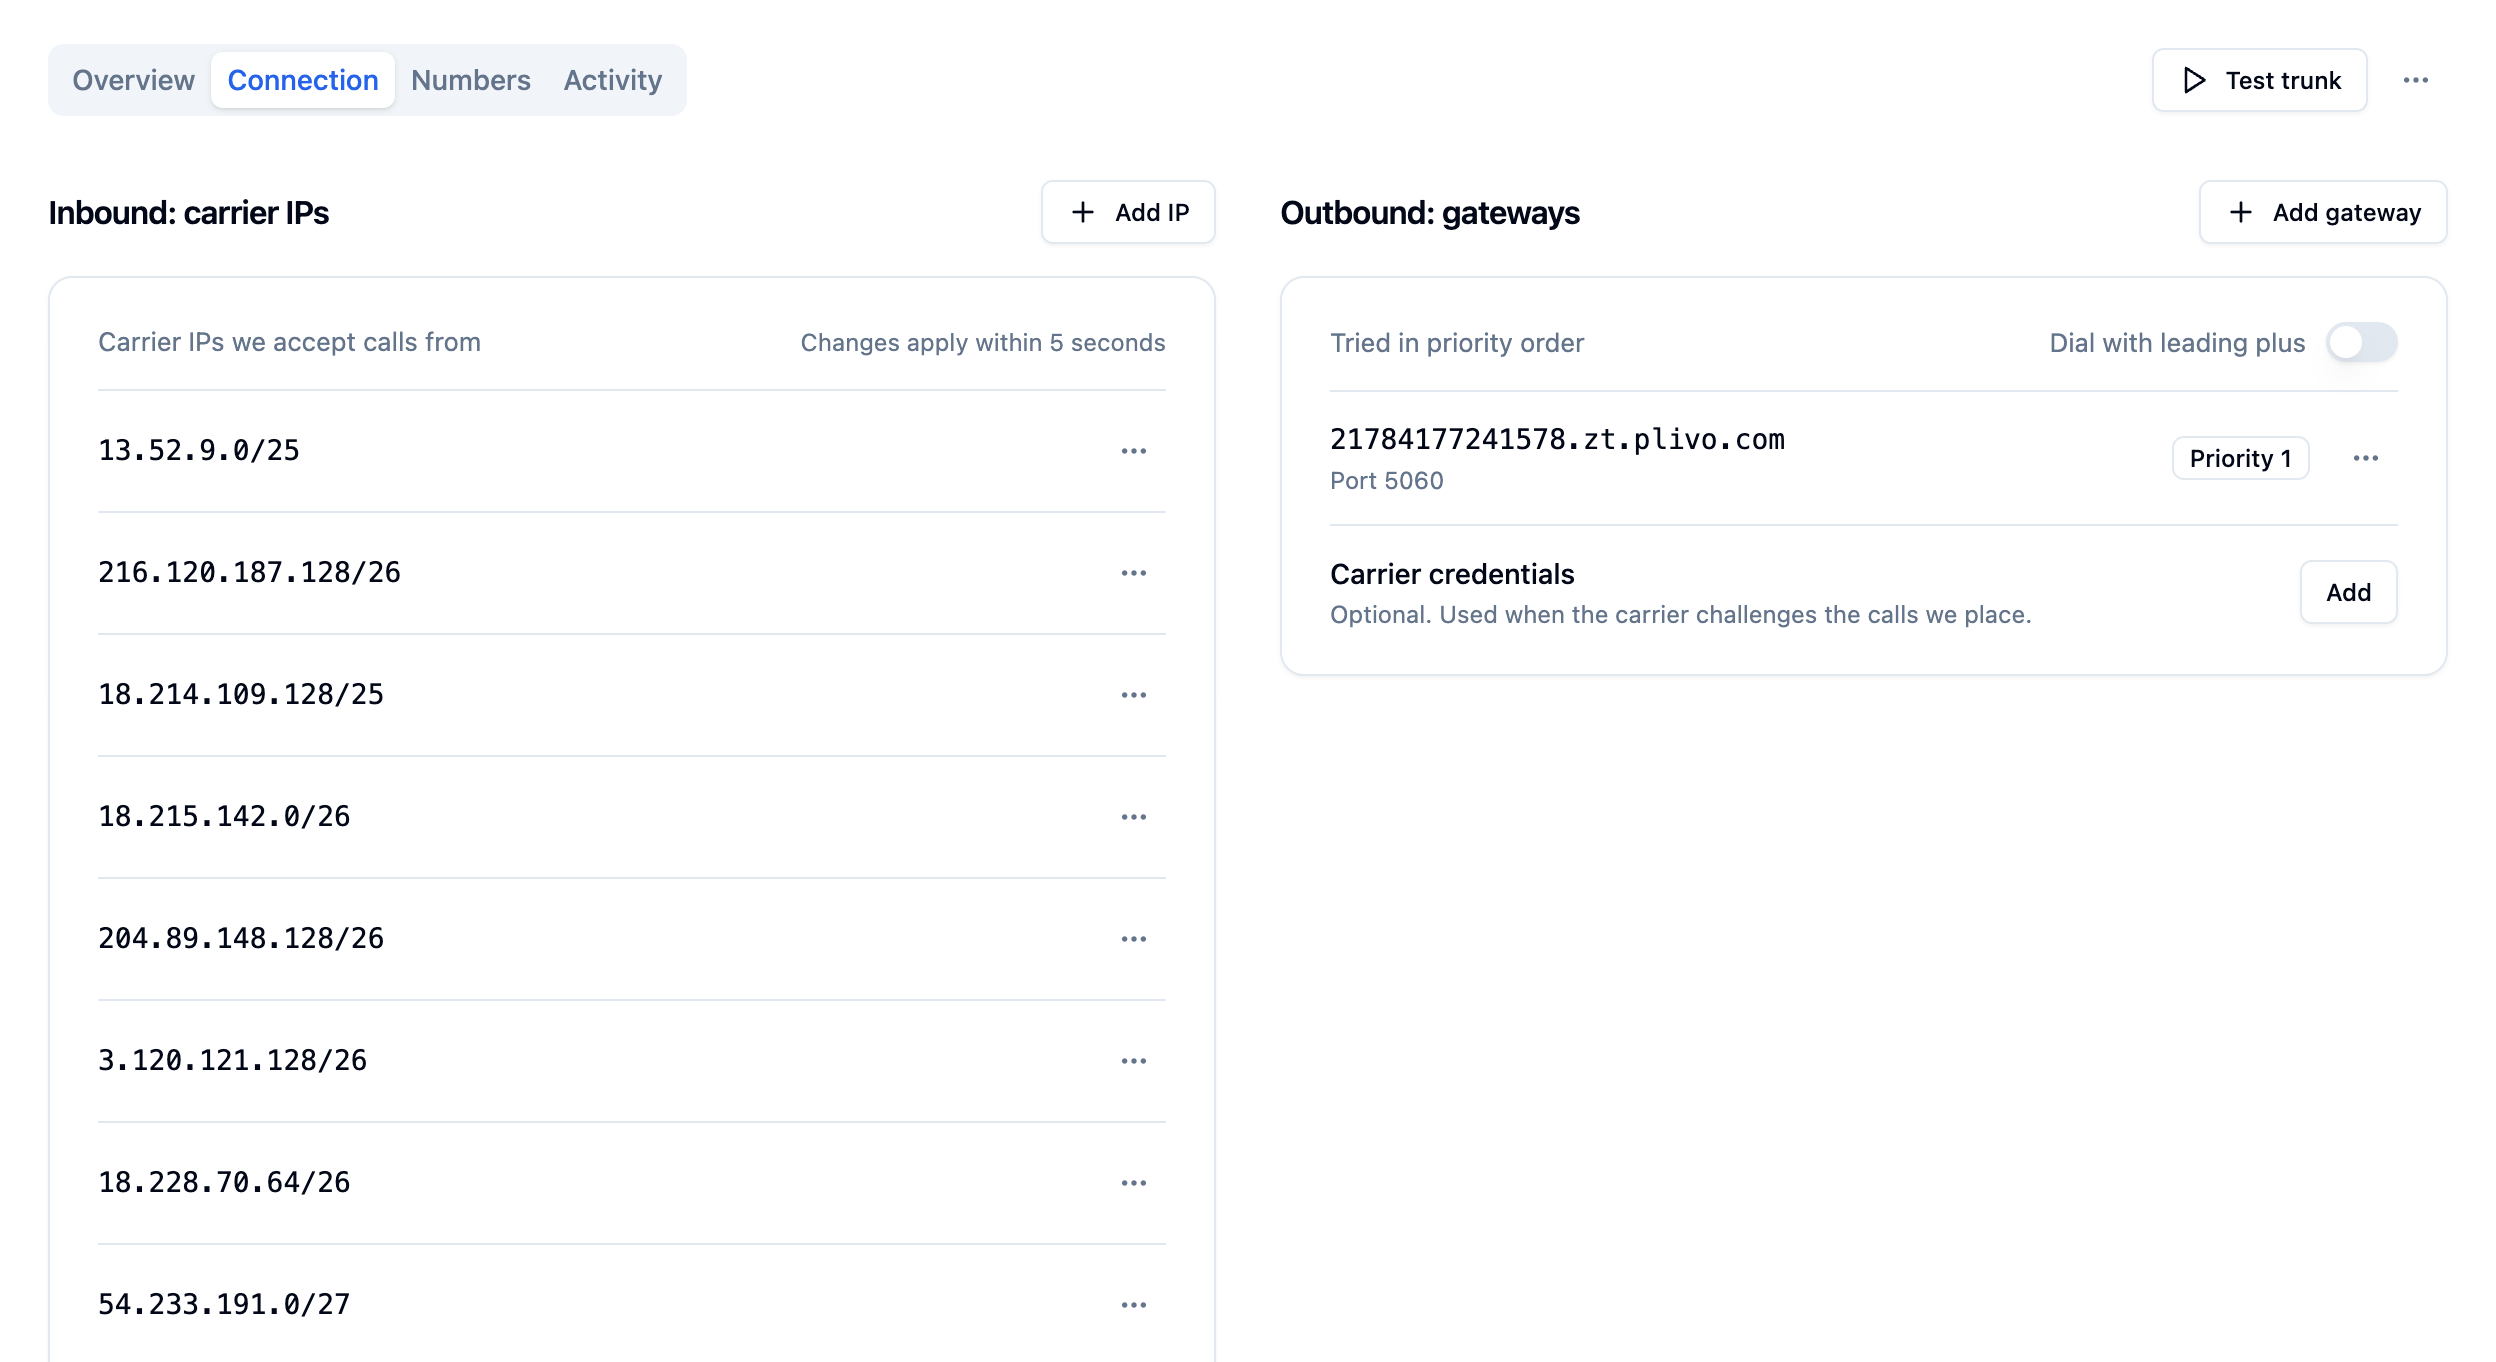Switch to the Overview tab

[x=133, y=80]
